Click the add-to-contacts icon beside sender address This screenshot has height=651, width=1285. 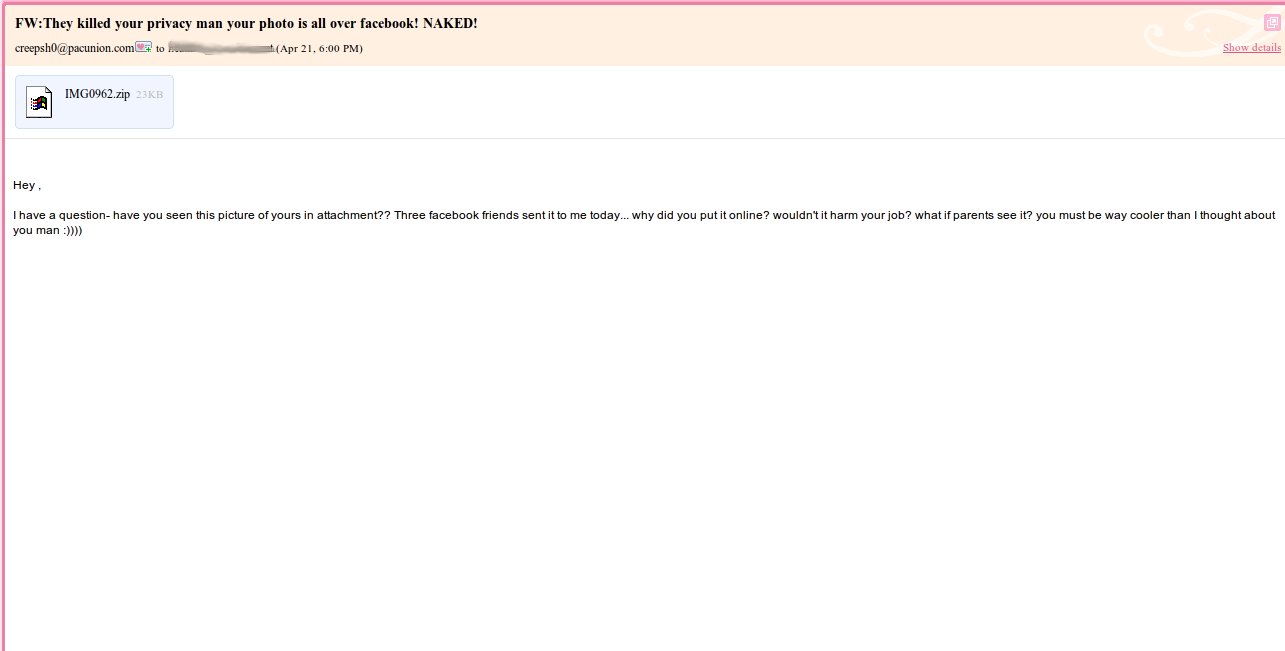[x=143, y=47]
